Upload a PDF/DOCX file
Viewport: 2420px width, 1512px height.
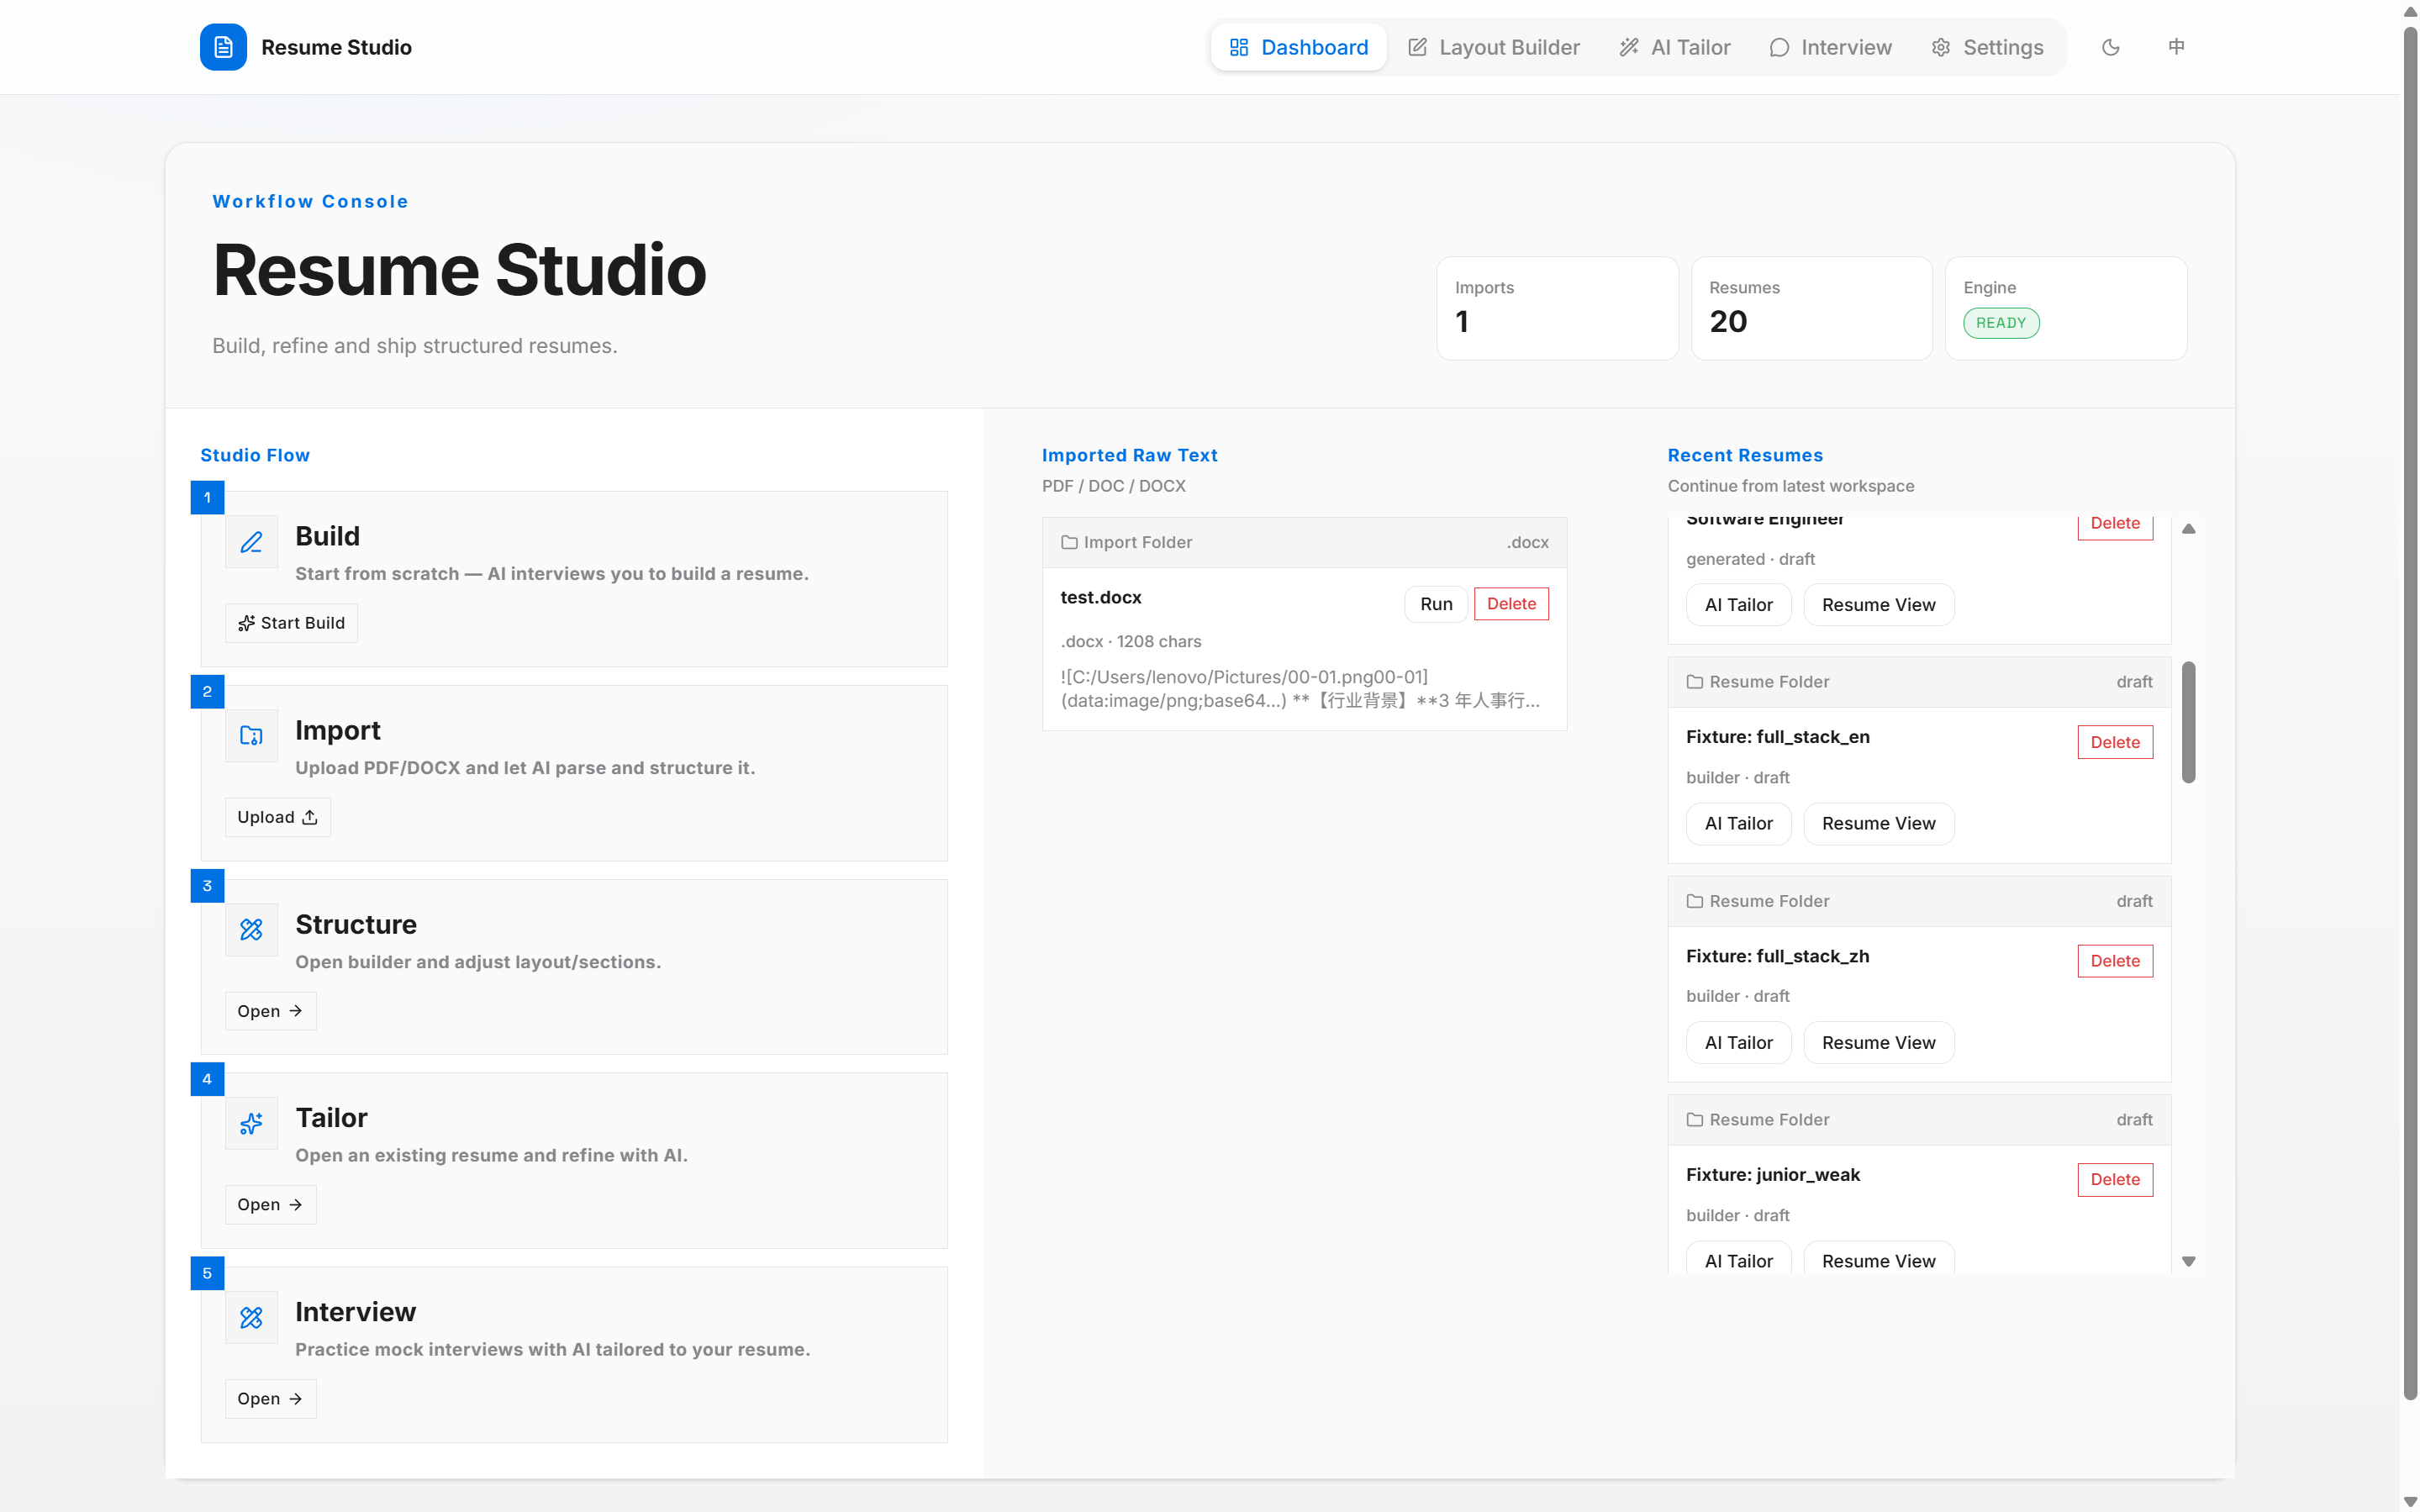[x=277, y=817]
